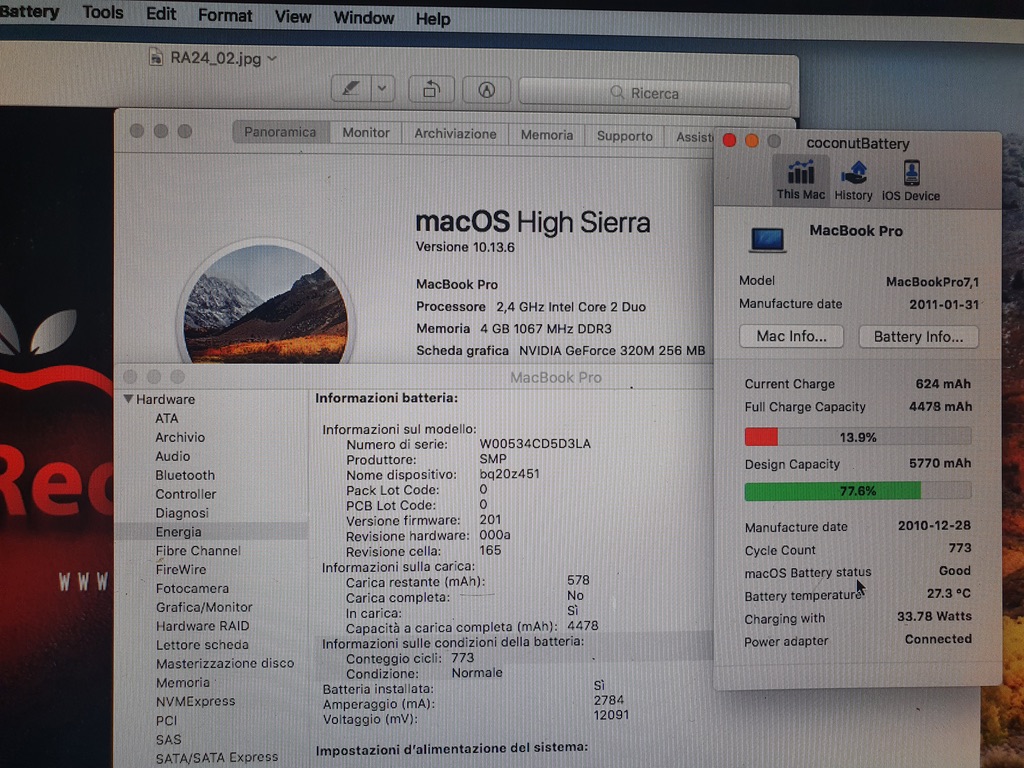Select Energia in Hardware list
This screenshot has height=768, width=1024.
click(x=212, y=532)
